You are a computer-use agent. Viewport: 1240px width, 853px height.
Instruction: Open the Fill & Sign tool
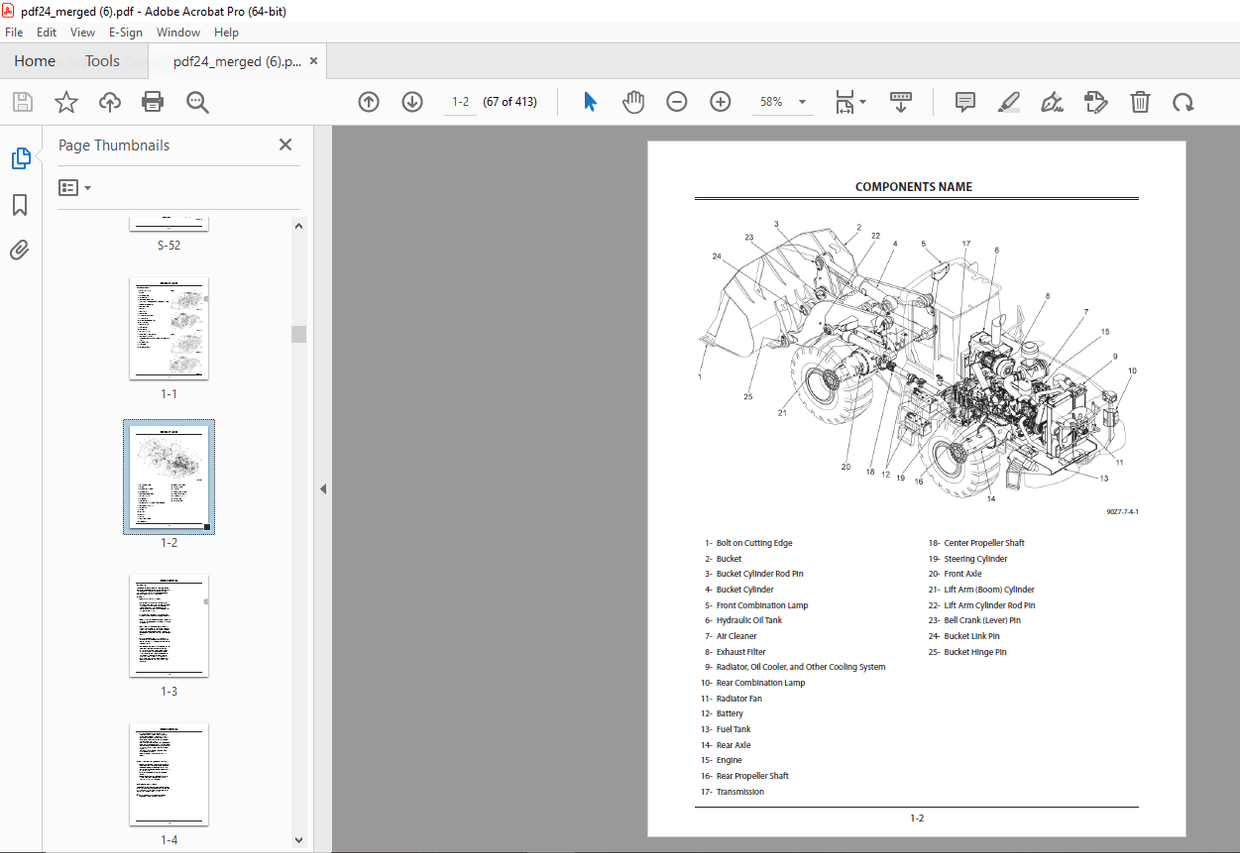coord(1051,101)
